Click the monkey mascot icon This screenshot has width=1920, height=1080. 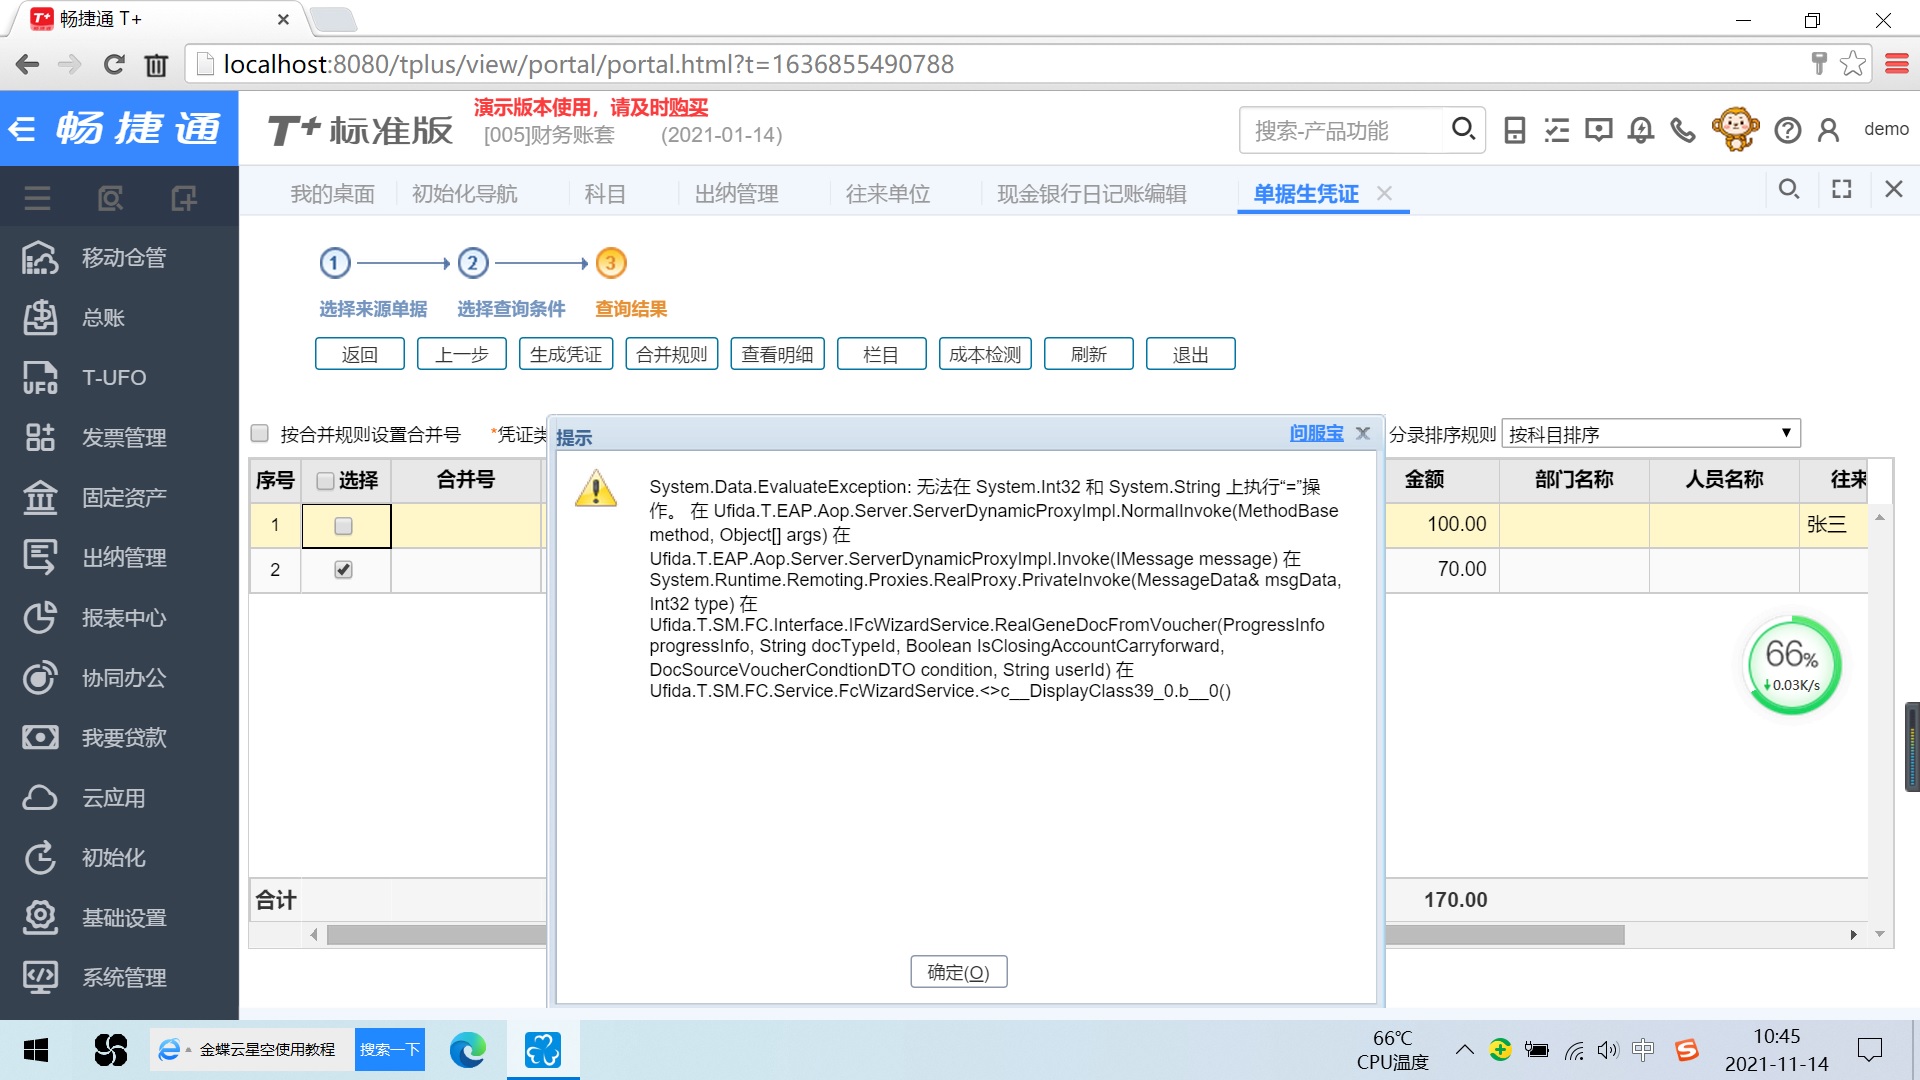tap(1735, 129)
